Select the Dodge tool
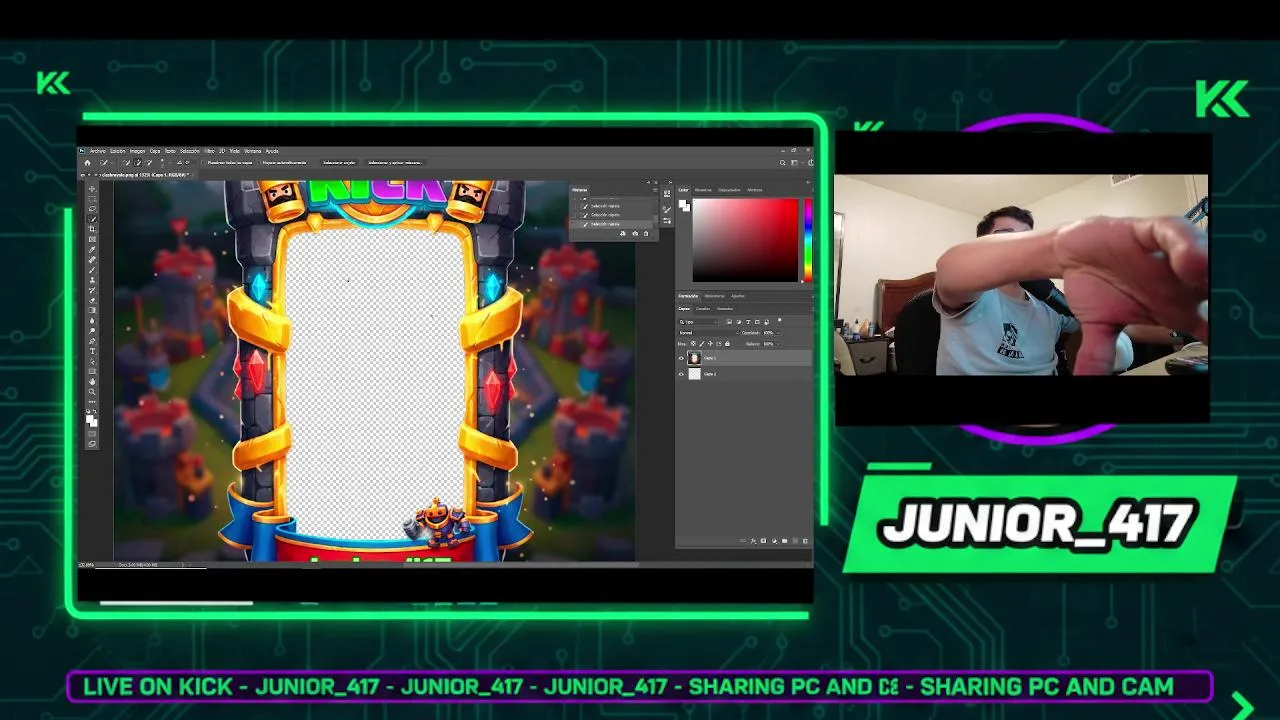 tap(93, 330)
